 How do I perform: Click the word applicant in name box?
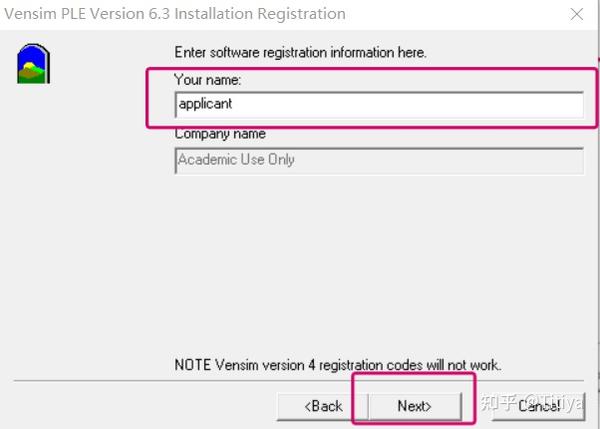(x=205, y=103)
